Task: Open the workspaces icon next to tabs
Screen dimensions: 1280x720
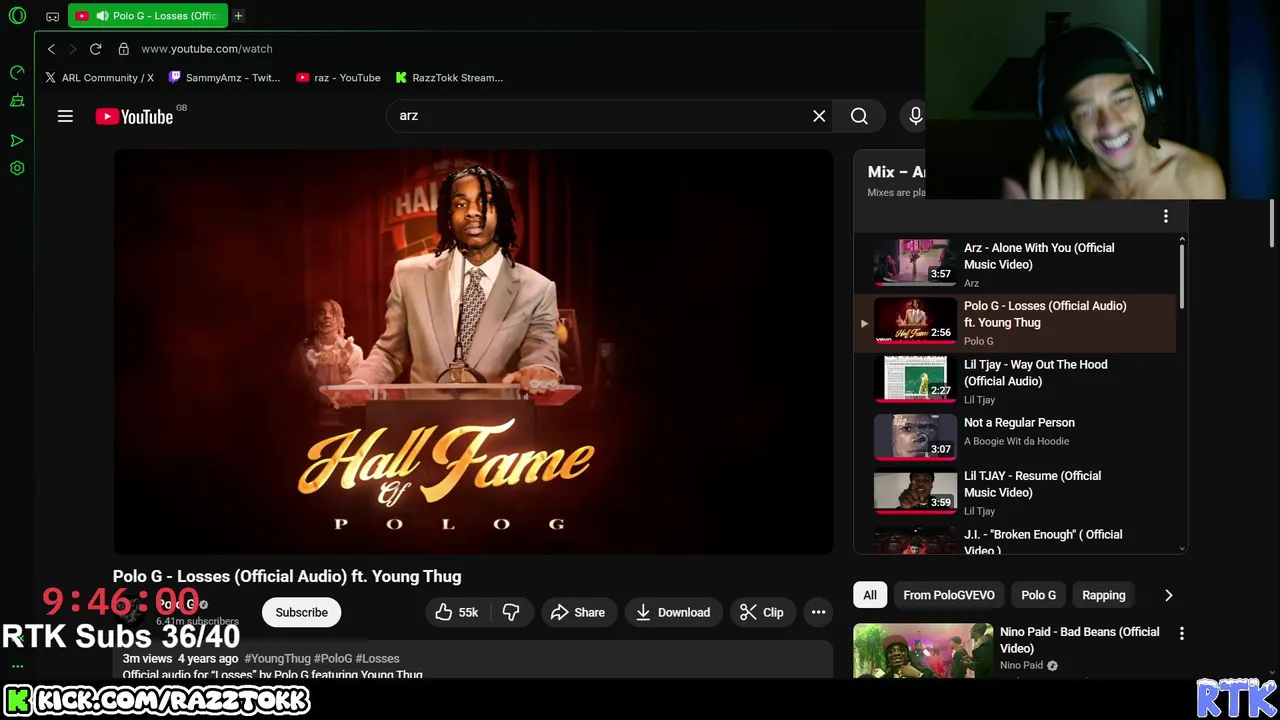Action: [52, 16]
